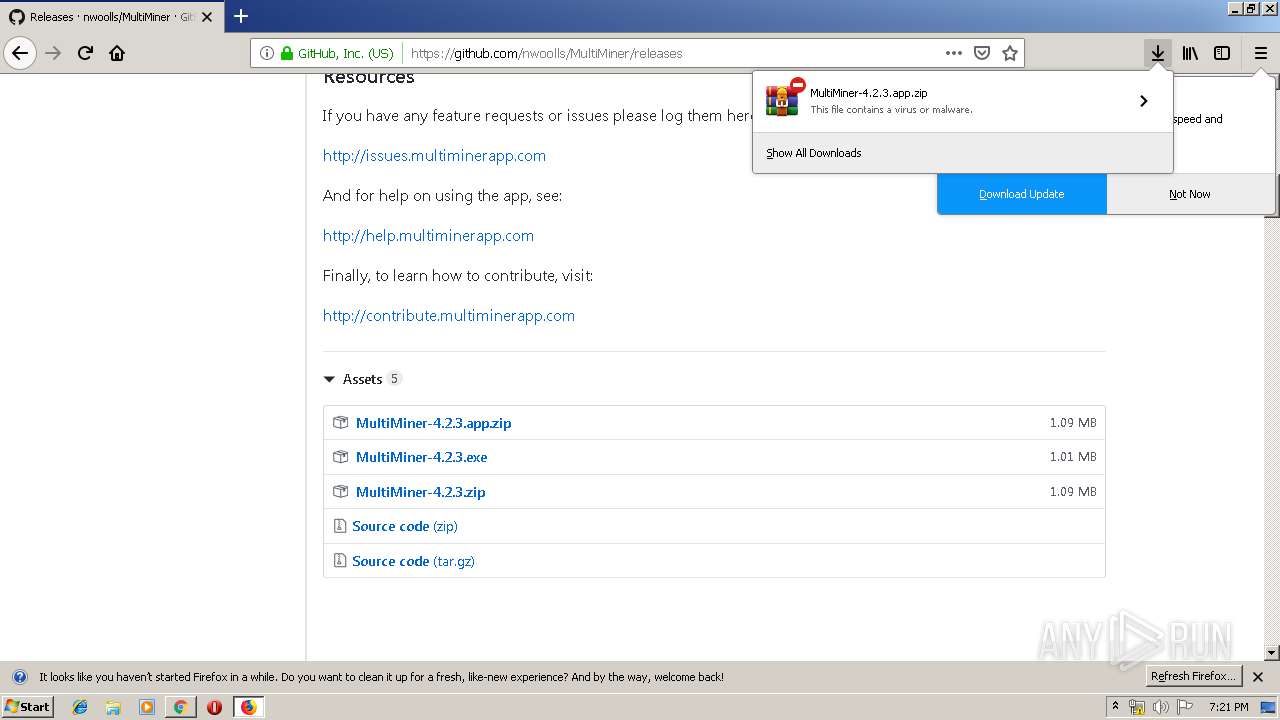Launch Internet Explorer from taskbar
This screenshot has width=1280, height=720.
tap(80, 707)
